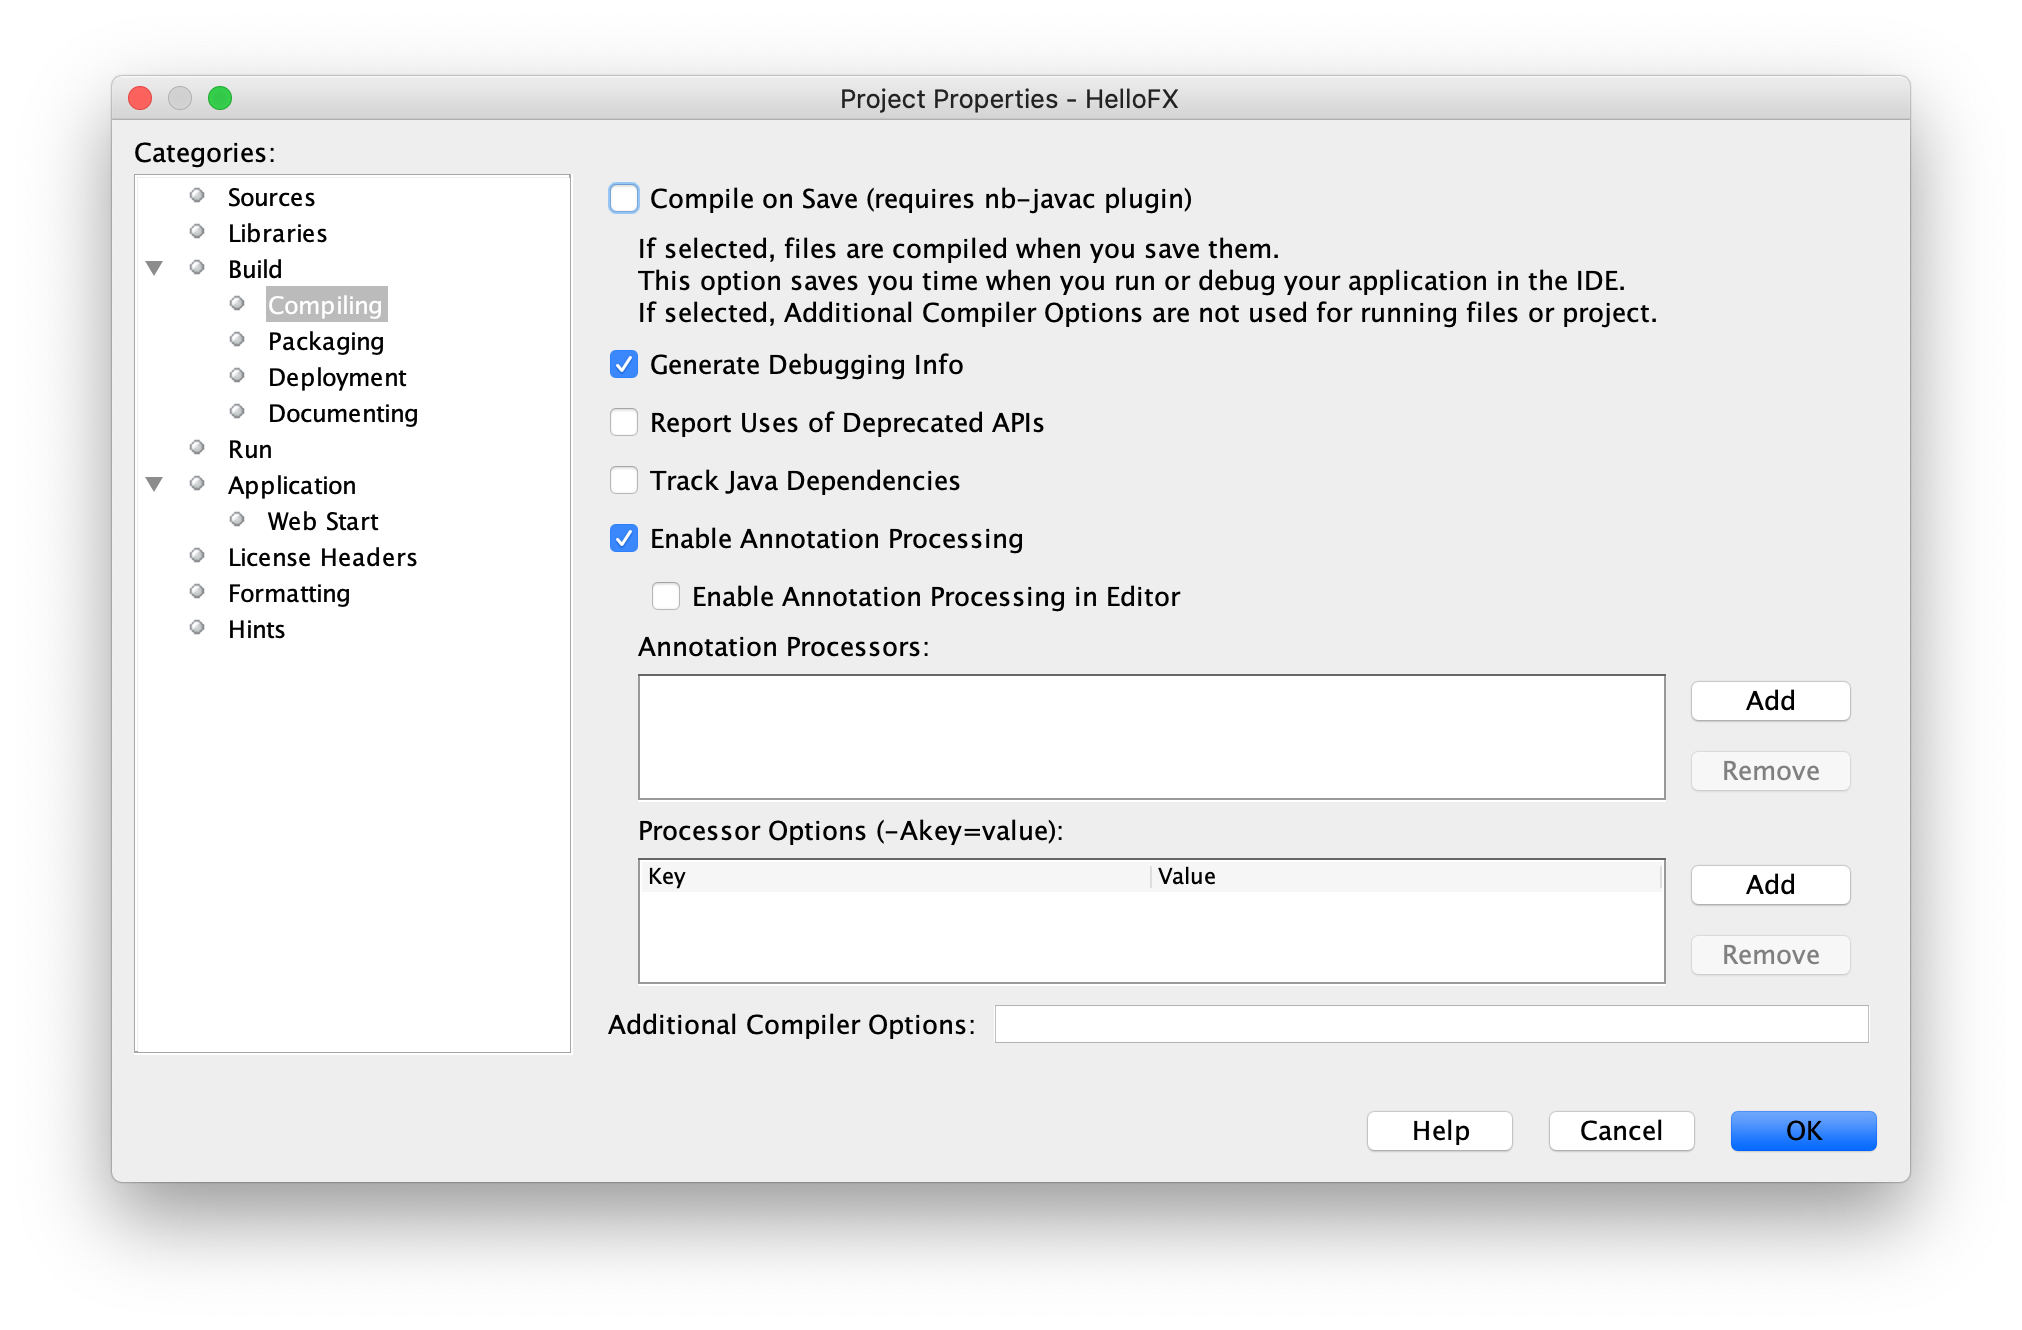Collapse the Application category tree node

[x=154, y=484]
